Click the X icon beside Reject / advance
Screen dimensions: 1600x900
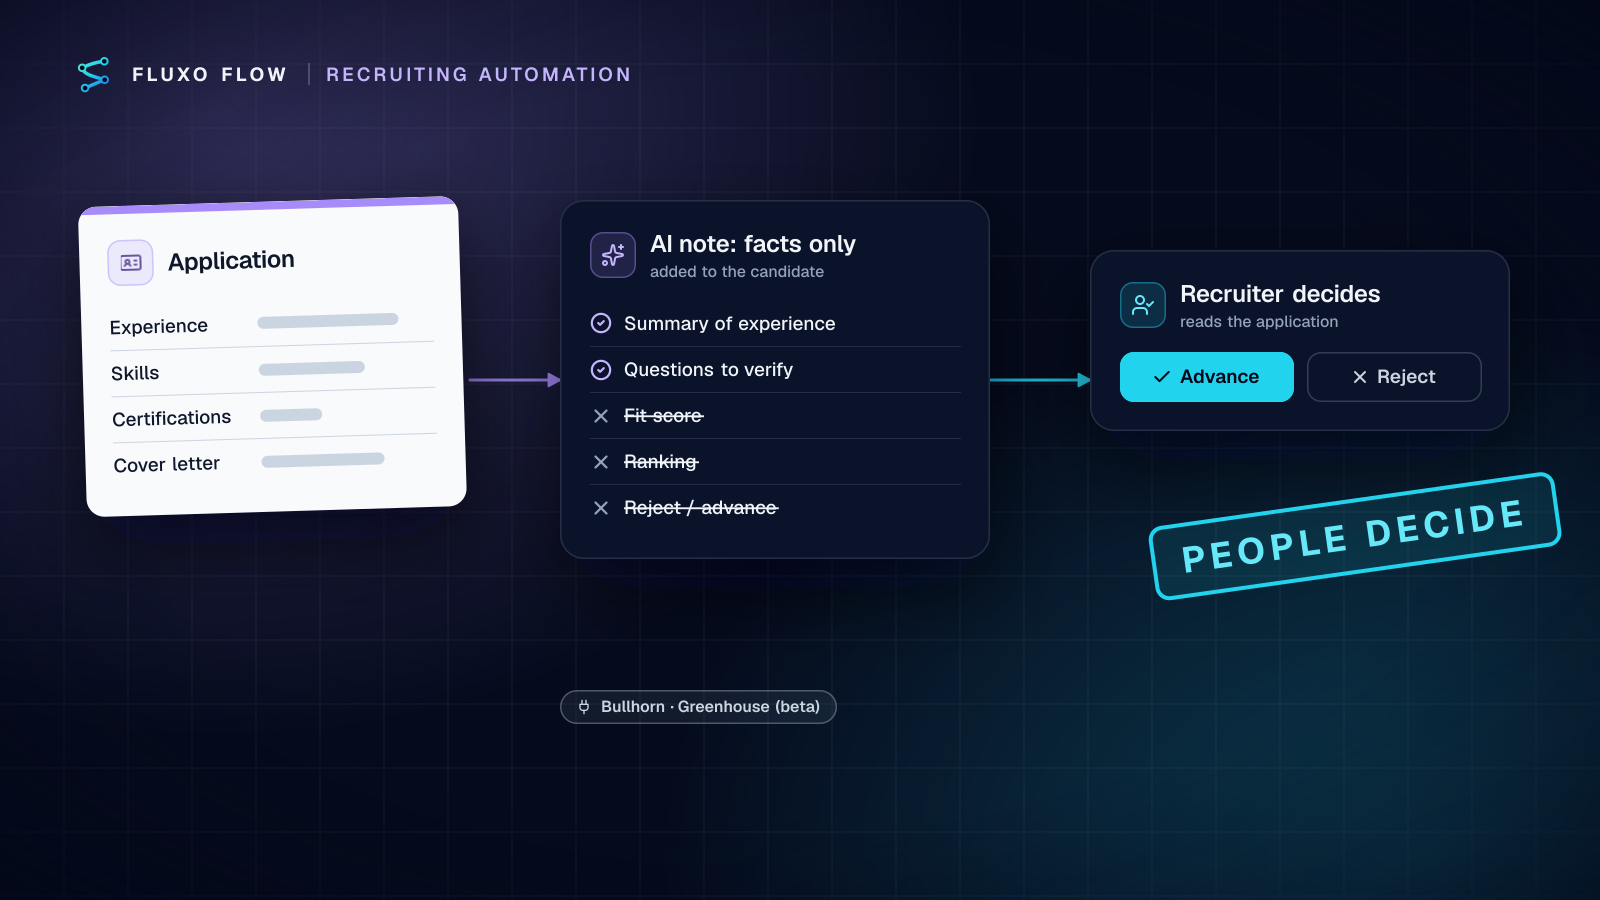601,508
